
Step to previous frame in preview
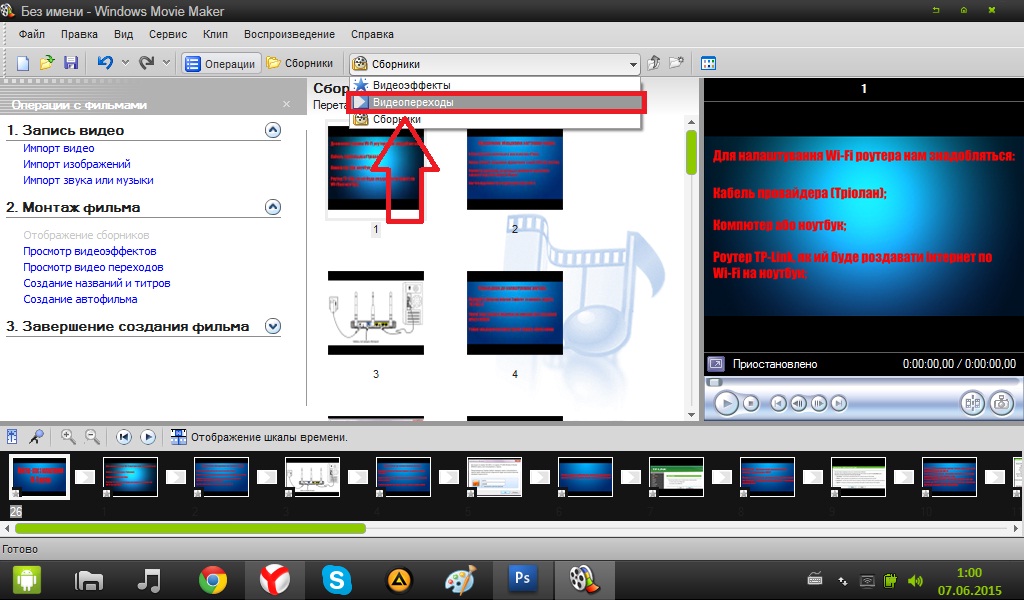(798, 403)
